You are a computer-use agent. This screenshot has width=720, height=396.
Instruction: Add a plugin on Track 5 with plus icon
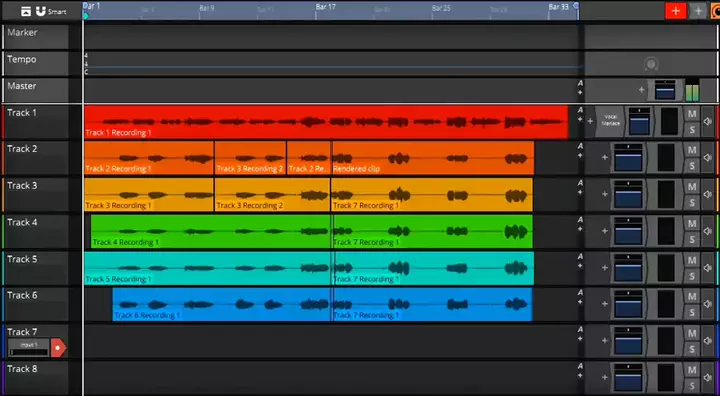coord(605,268)
